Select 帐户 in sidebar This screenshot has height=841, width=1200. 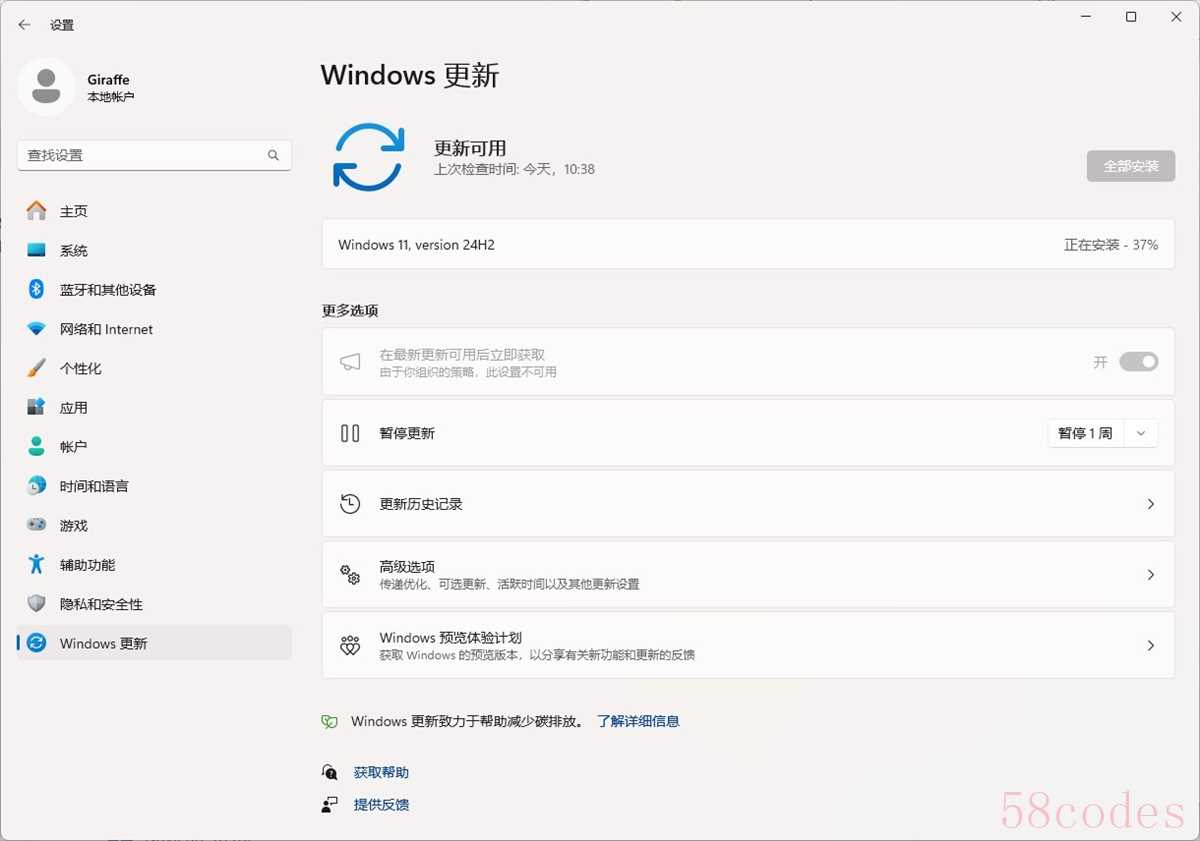coord(154,446)
